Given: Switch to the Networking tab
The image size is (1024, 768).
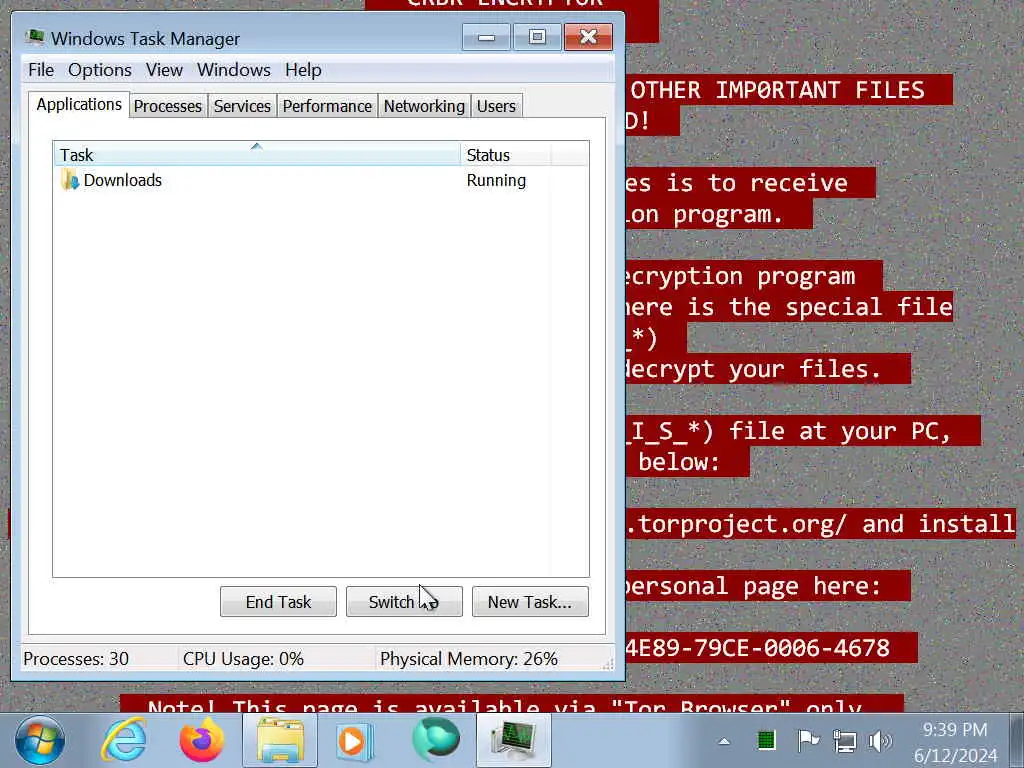Looking at the screenshot, I should [x=424, y=106].
